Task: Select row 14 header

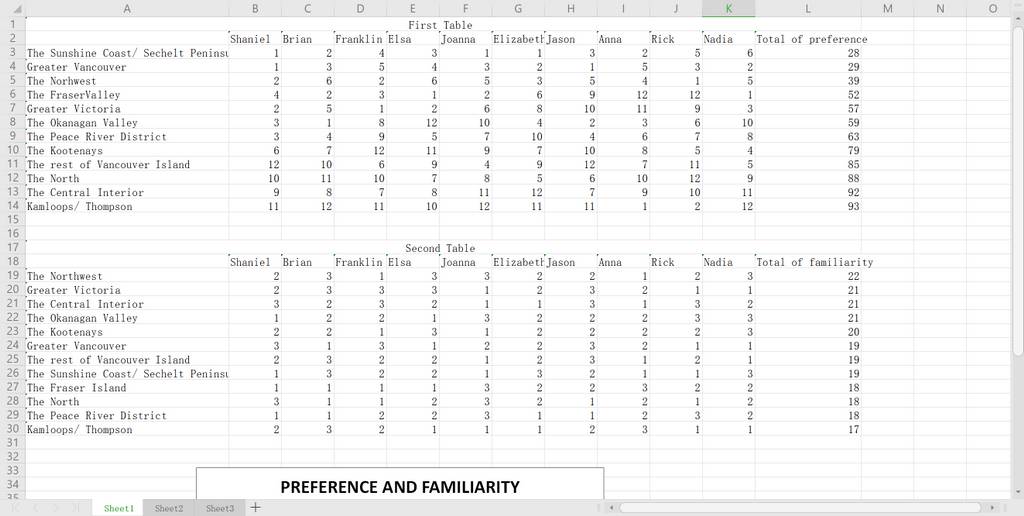Action: [x=12, y=206]
